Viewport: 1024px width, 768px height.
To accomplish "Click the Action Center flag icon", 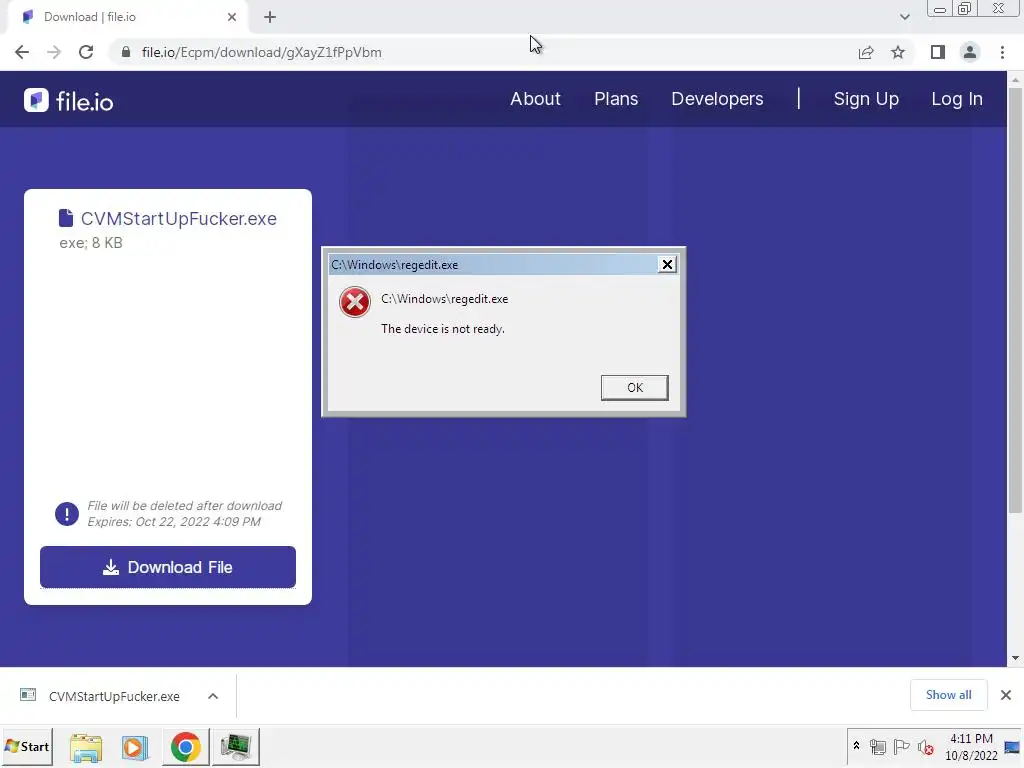I will point(901,746).
